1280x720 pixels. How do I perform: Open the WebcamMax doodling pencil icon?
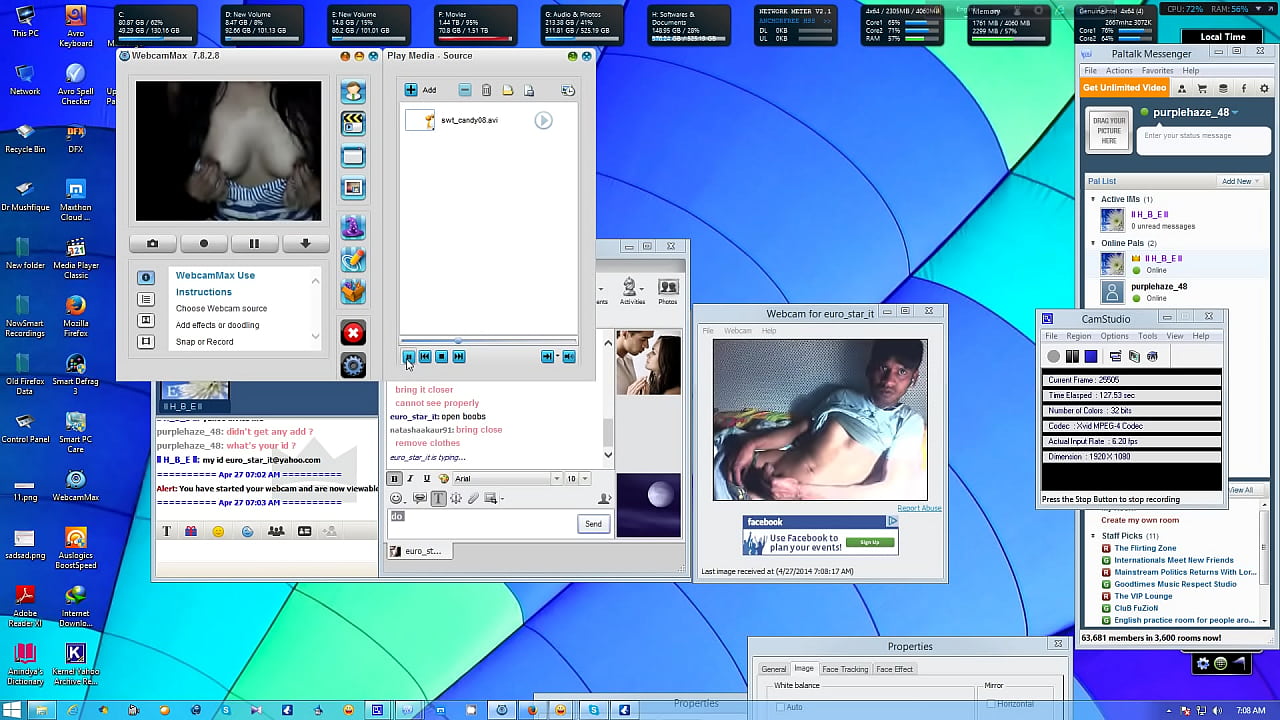click(x=353, y=259)
